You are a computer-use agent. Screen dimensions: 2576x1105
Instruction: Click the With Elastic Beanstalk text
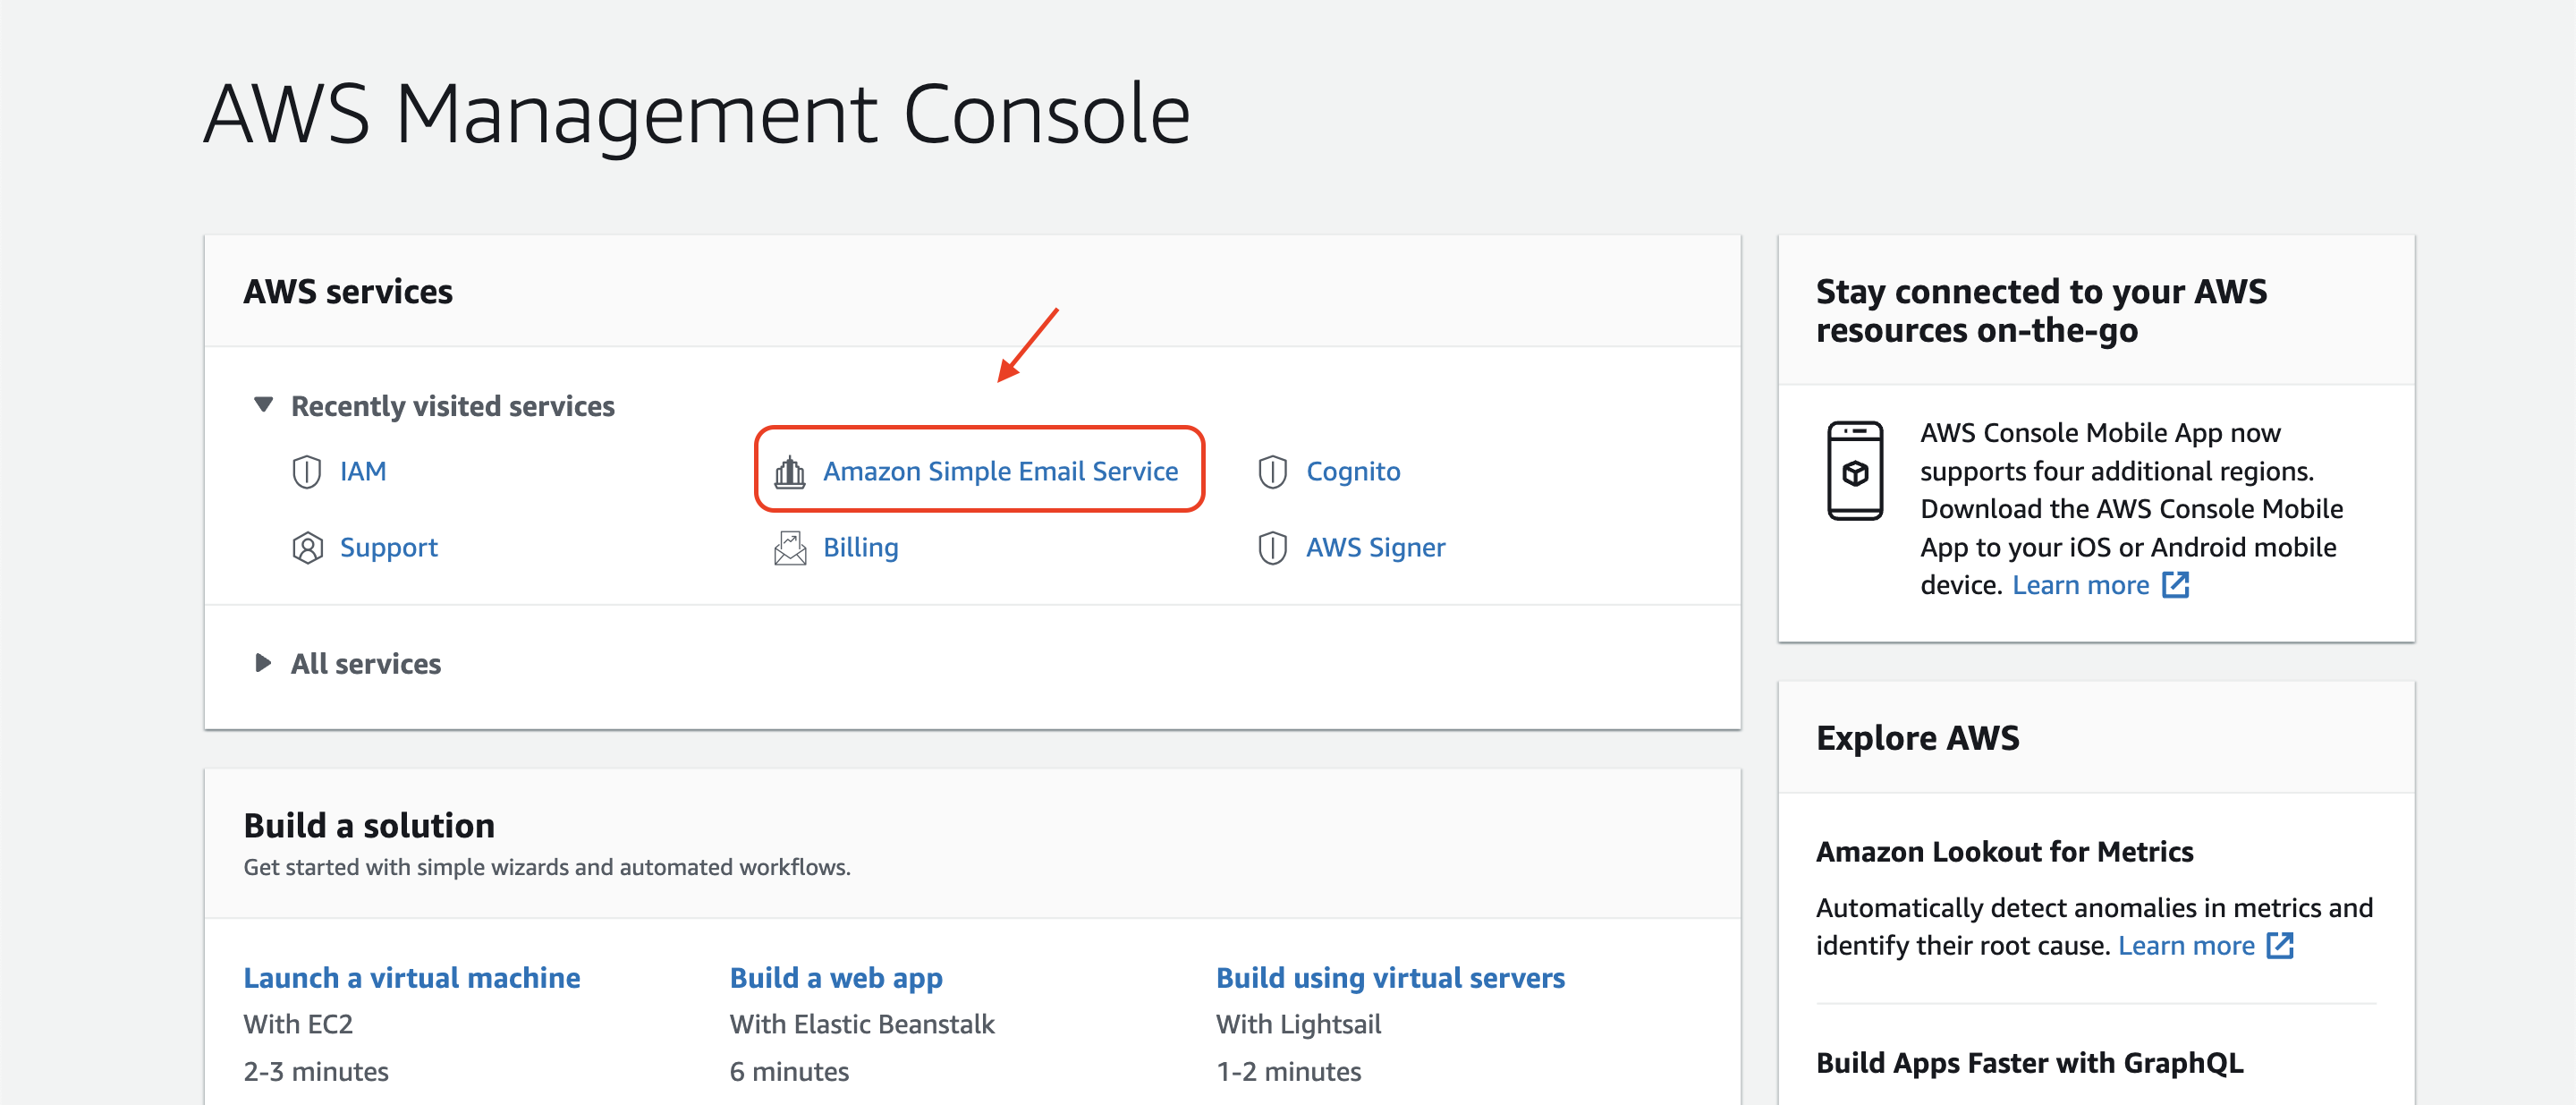pyautogui.click(x=862, y=1024)
